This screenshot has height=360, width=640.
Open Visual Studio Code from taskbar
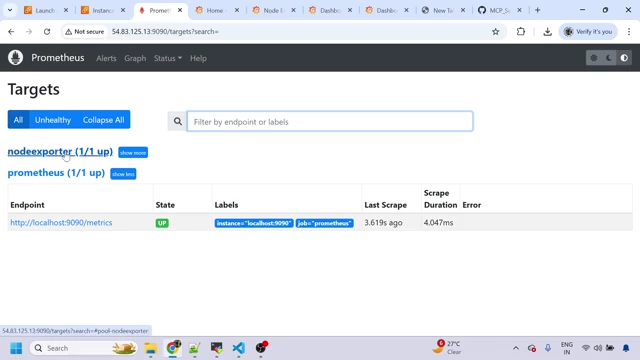point(239,348)
